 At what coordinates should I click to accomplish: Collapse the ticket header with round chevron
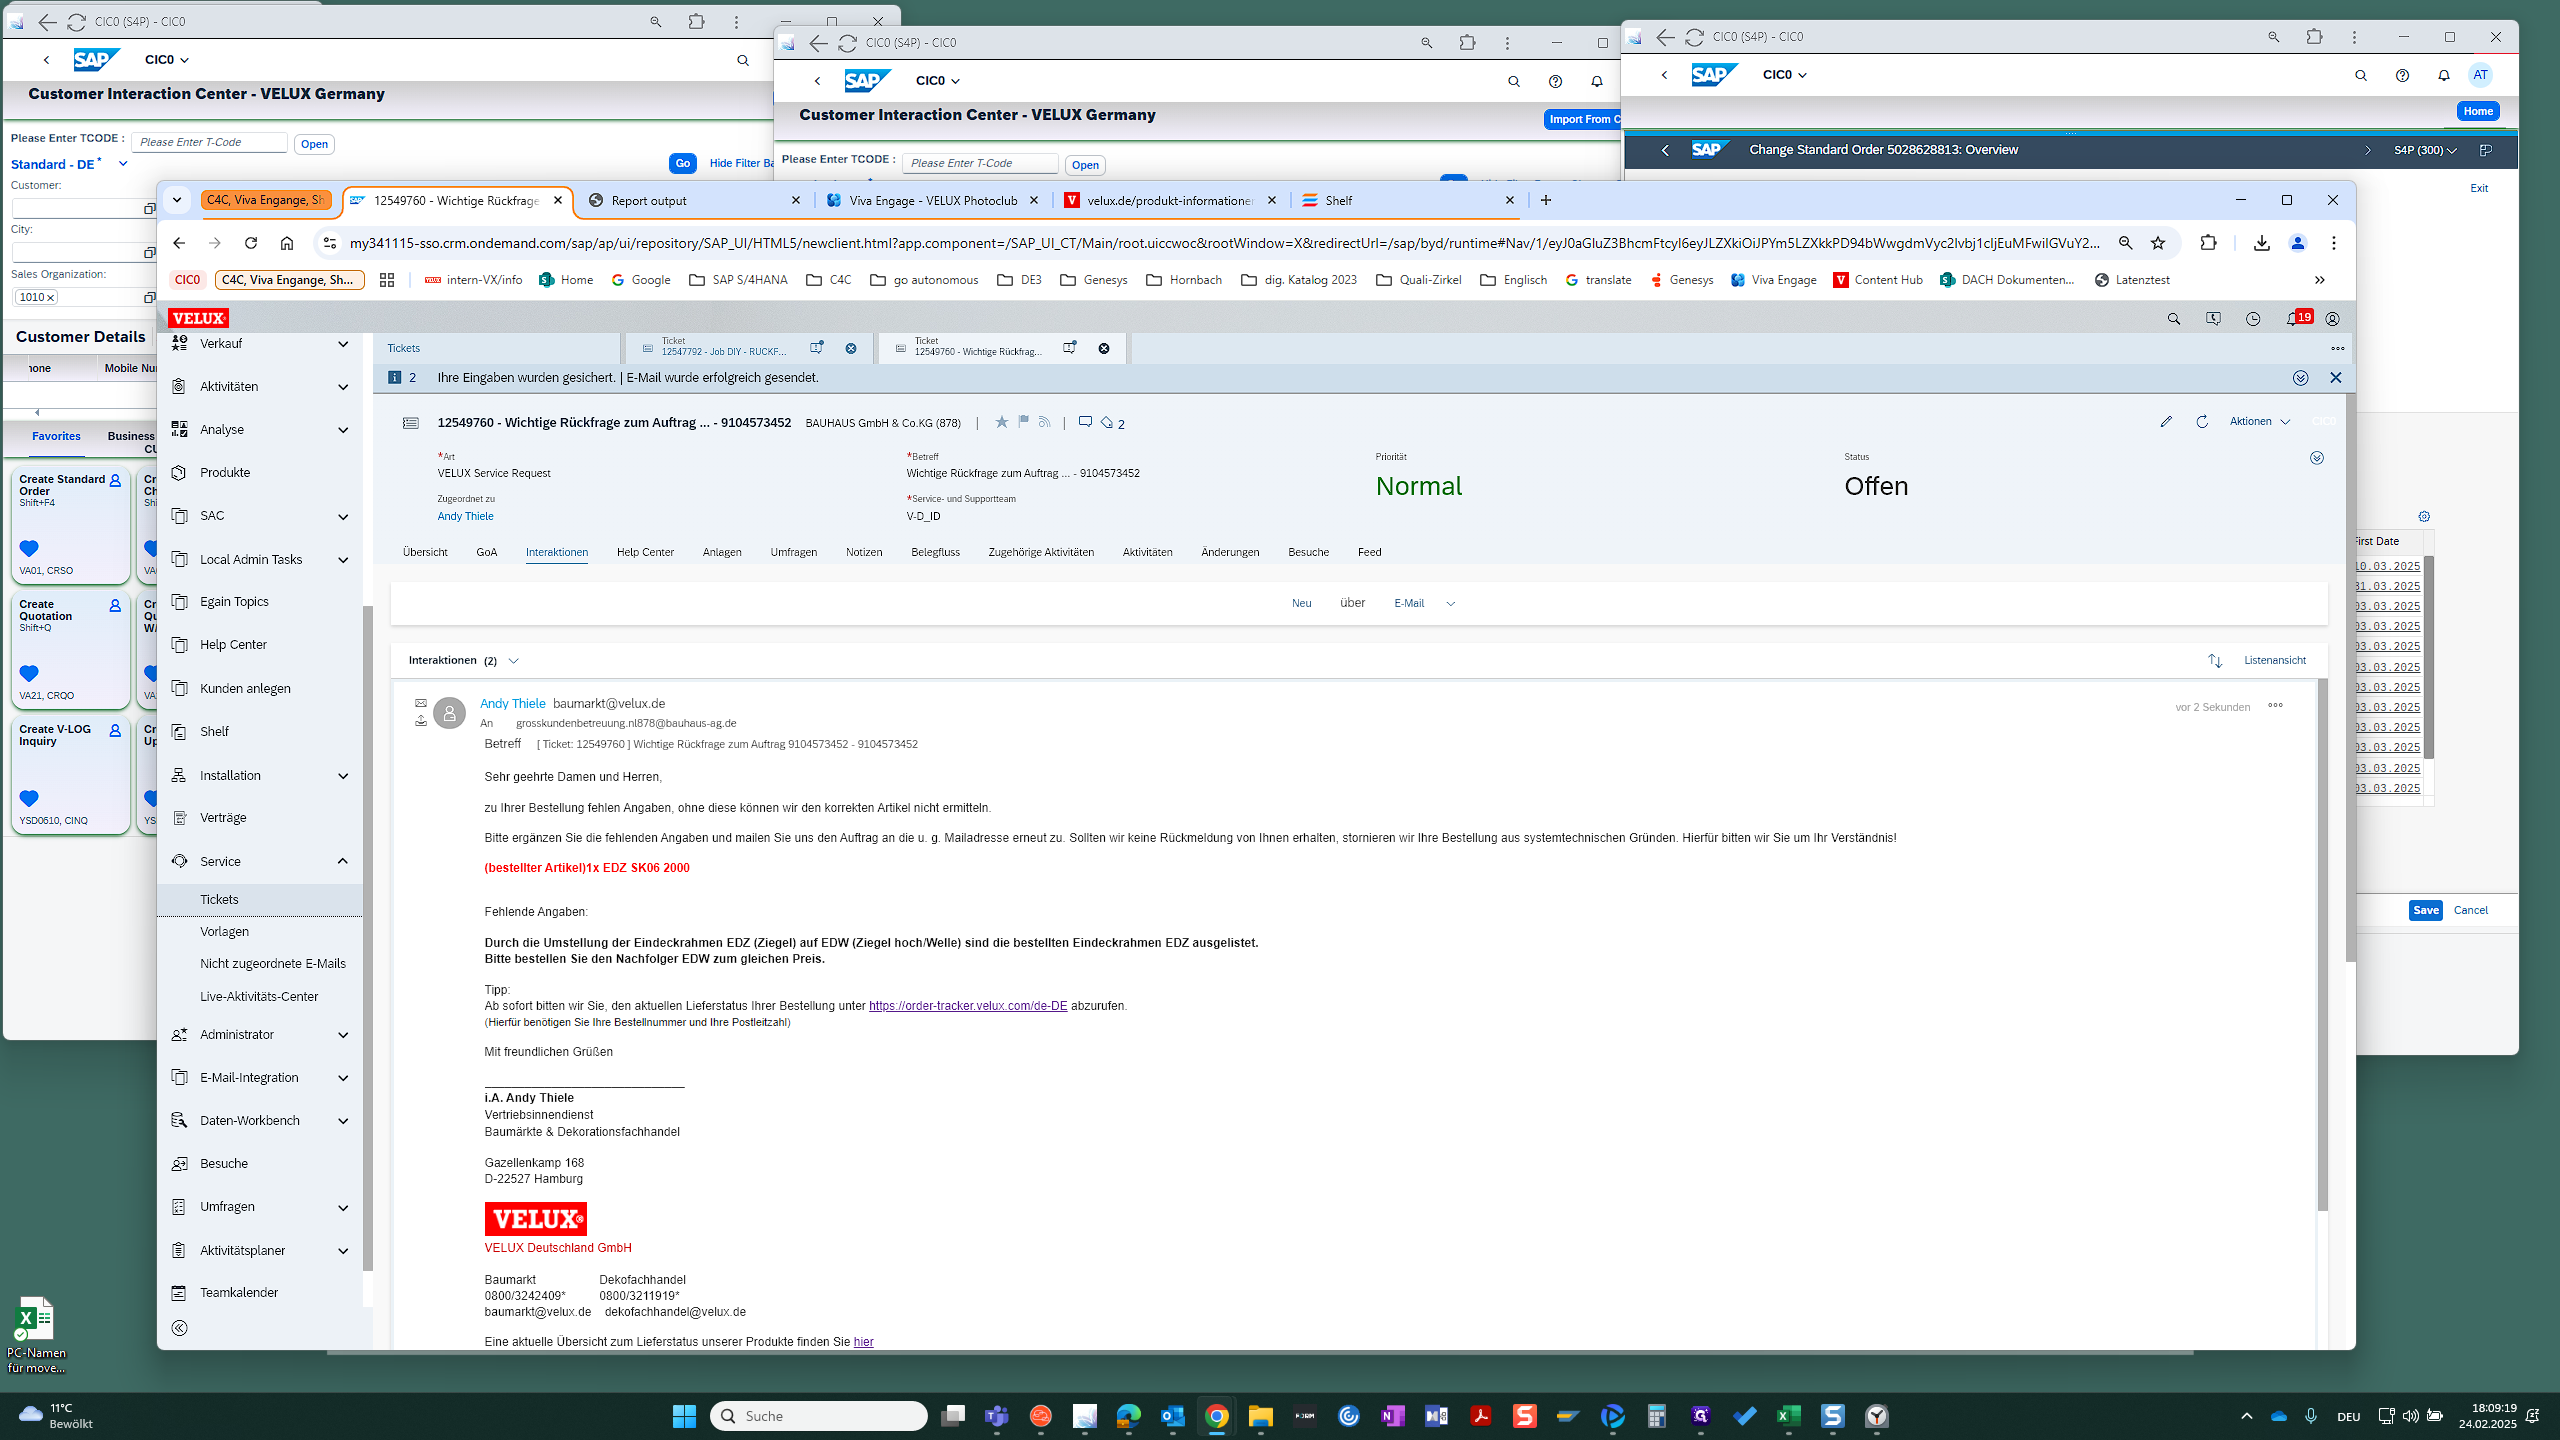point(2317,458)
